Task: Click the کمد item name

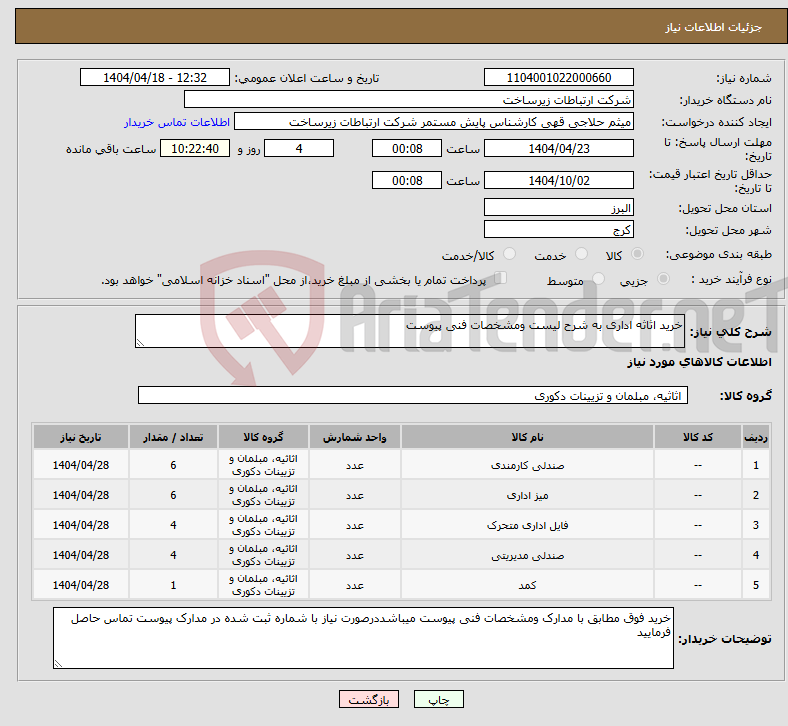Action: coord(527,585)
